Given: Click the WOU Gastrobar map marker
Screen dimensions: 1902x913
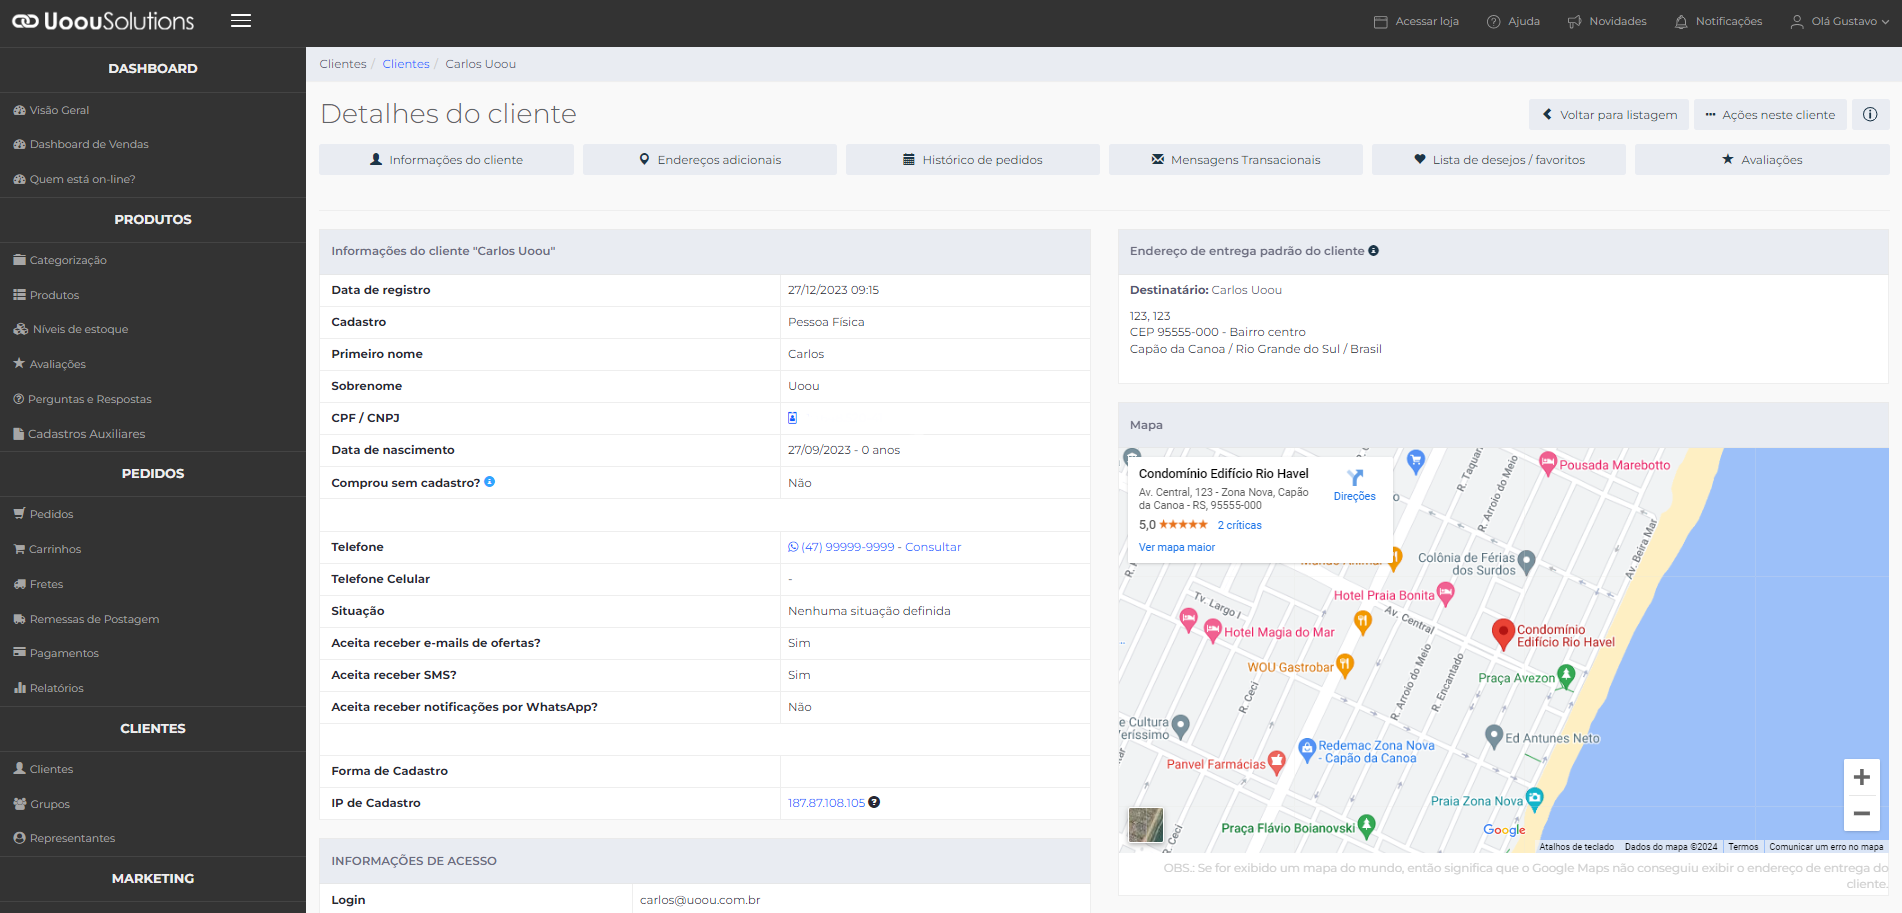Looking at the screenshot, I should point(1345,664).
